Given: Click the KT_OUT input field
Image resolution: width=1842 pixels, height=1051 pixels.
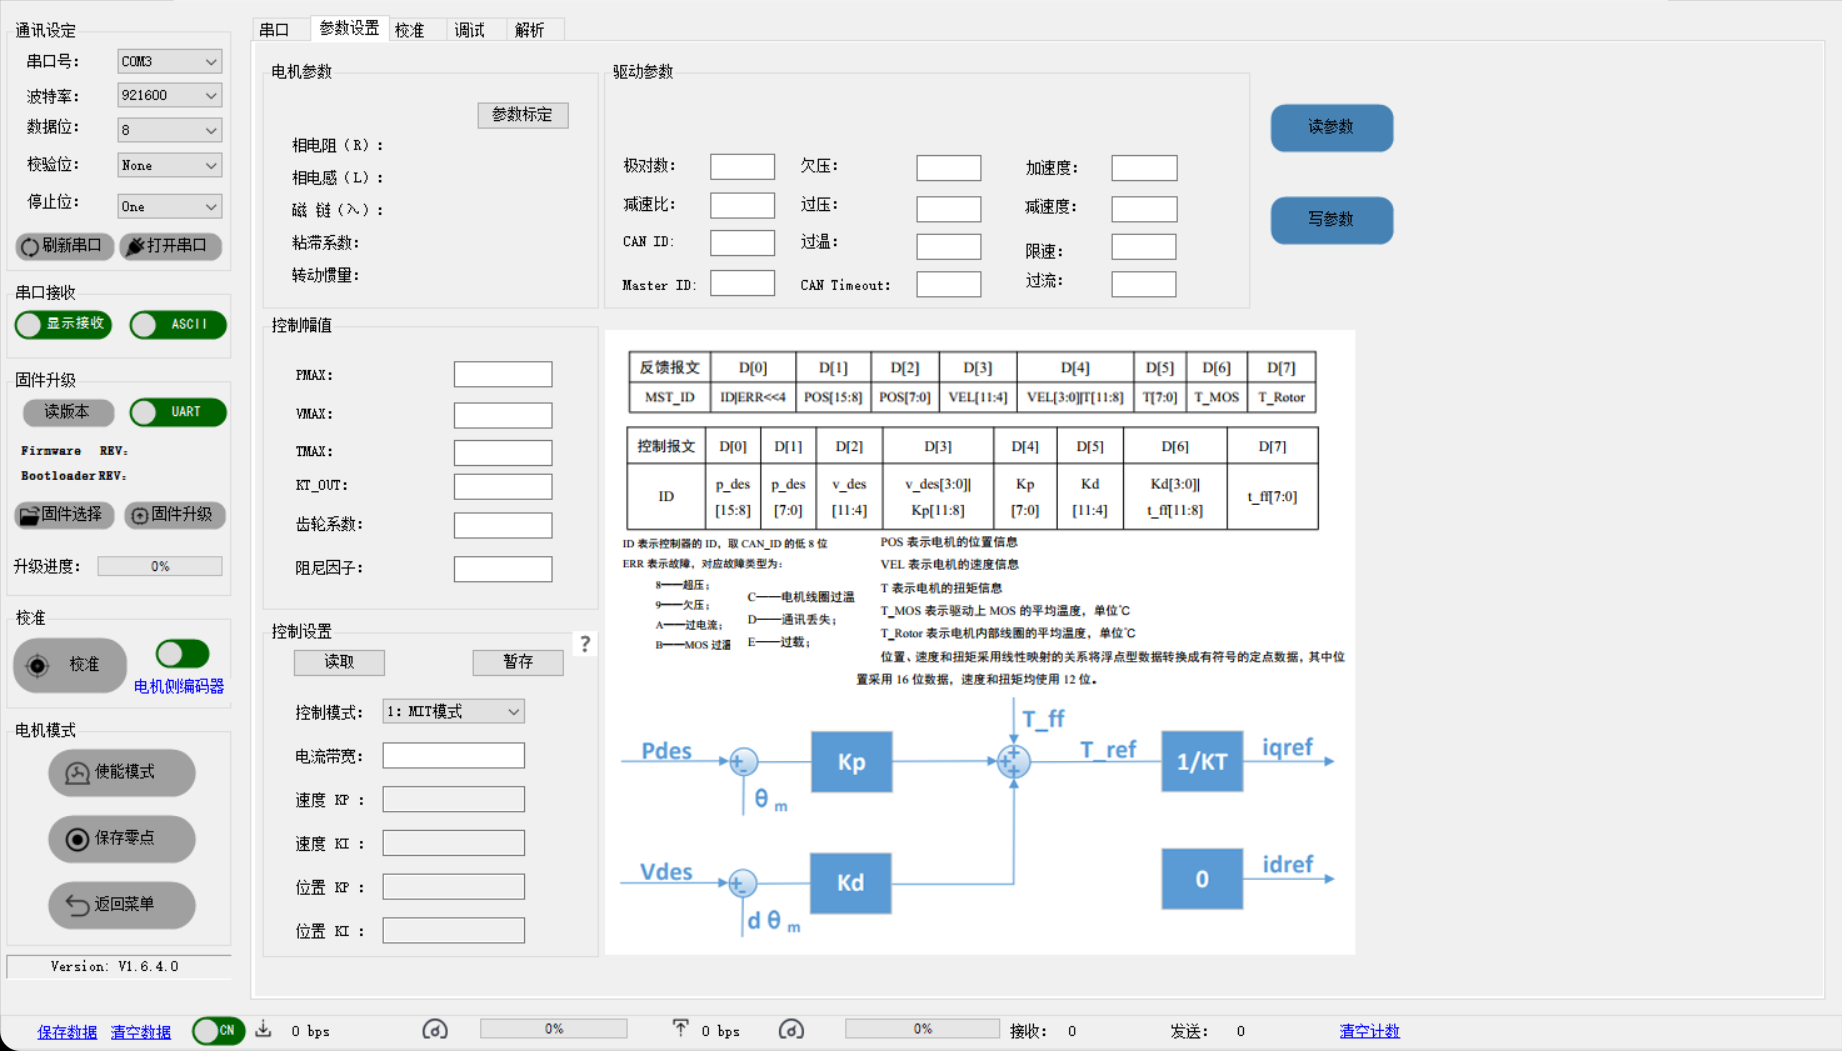Looking at the screenshot, I should coord(503,487).
